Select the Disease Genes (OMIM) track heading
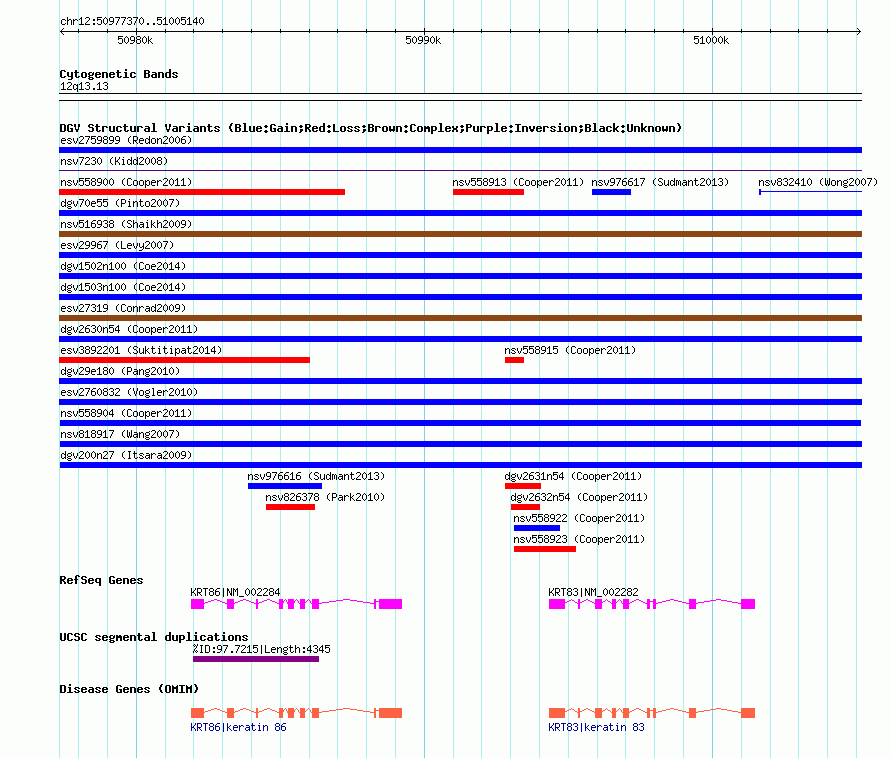 click(x=129, y=689)
